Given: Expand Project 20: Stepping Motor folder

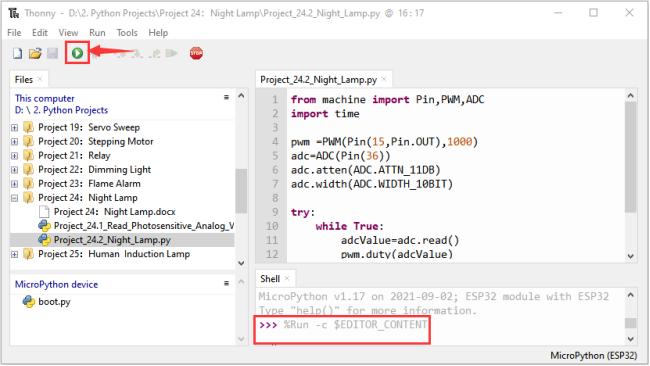Looking at the screenshot, I should [x=15, y=141].
